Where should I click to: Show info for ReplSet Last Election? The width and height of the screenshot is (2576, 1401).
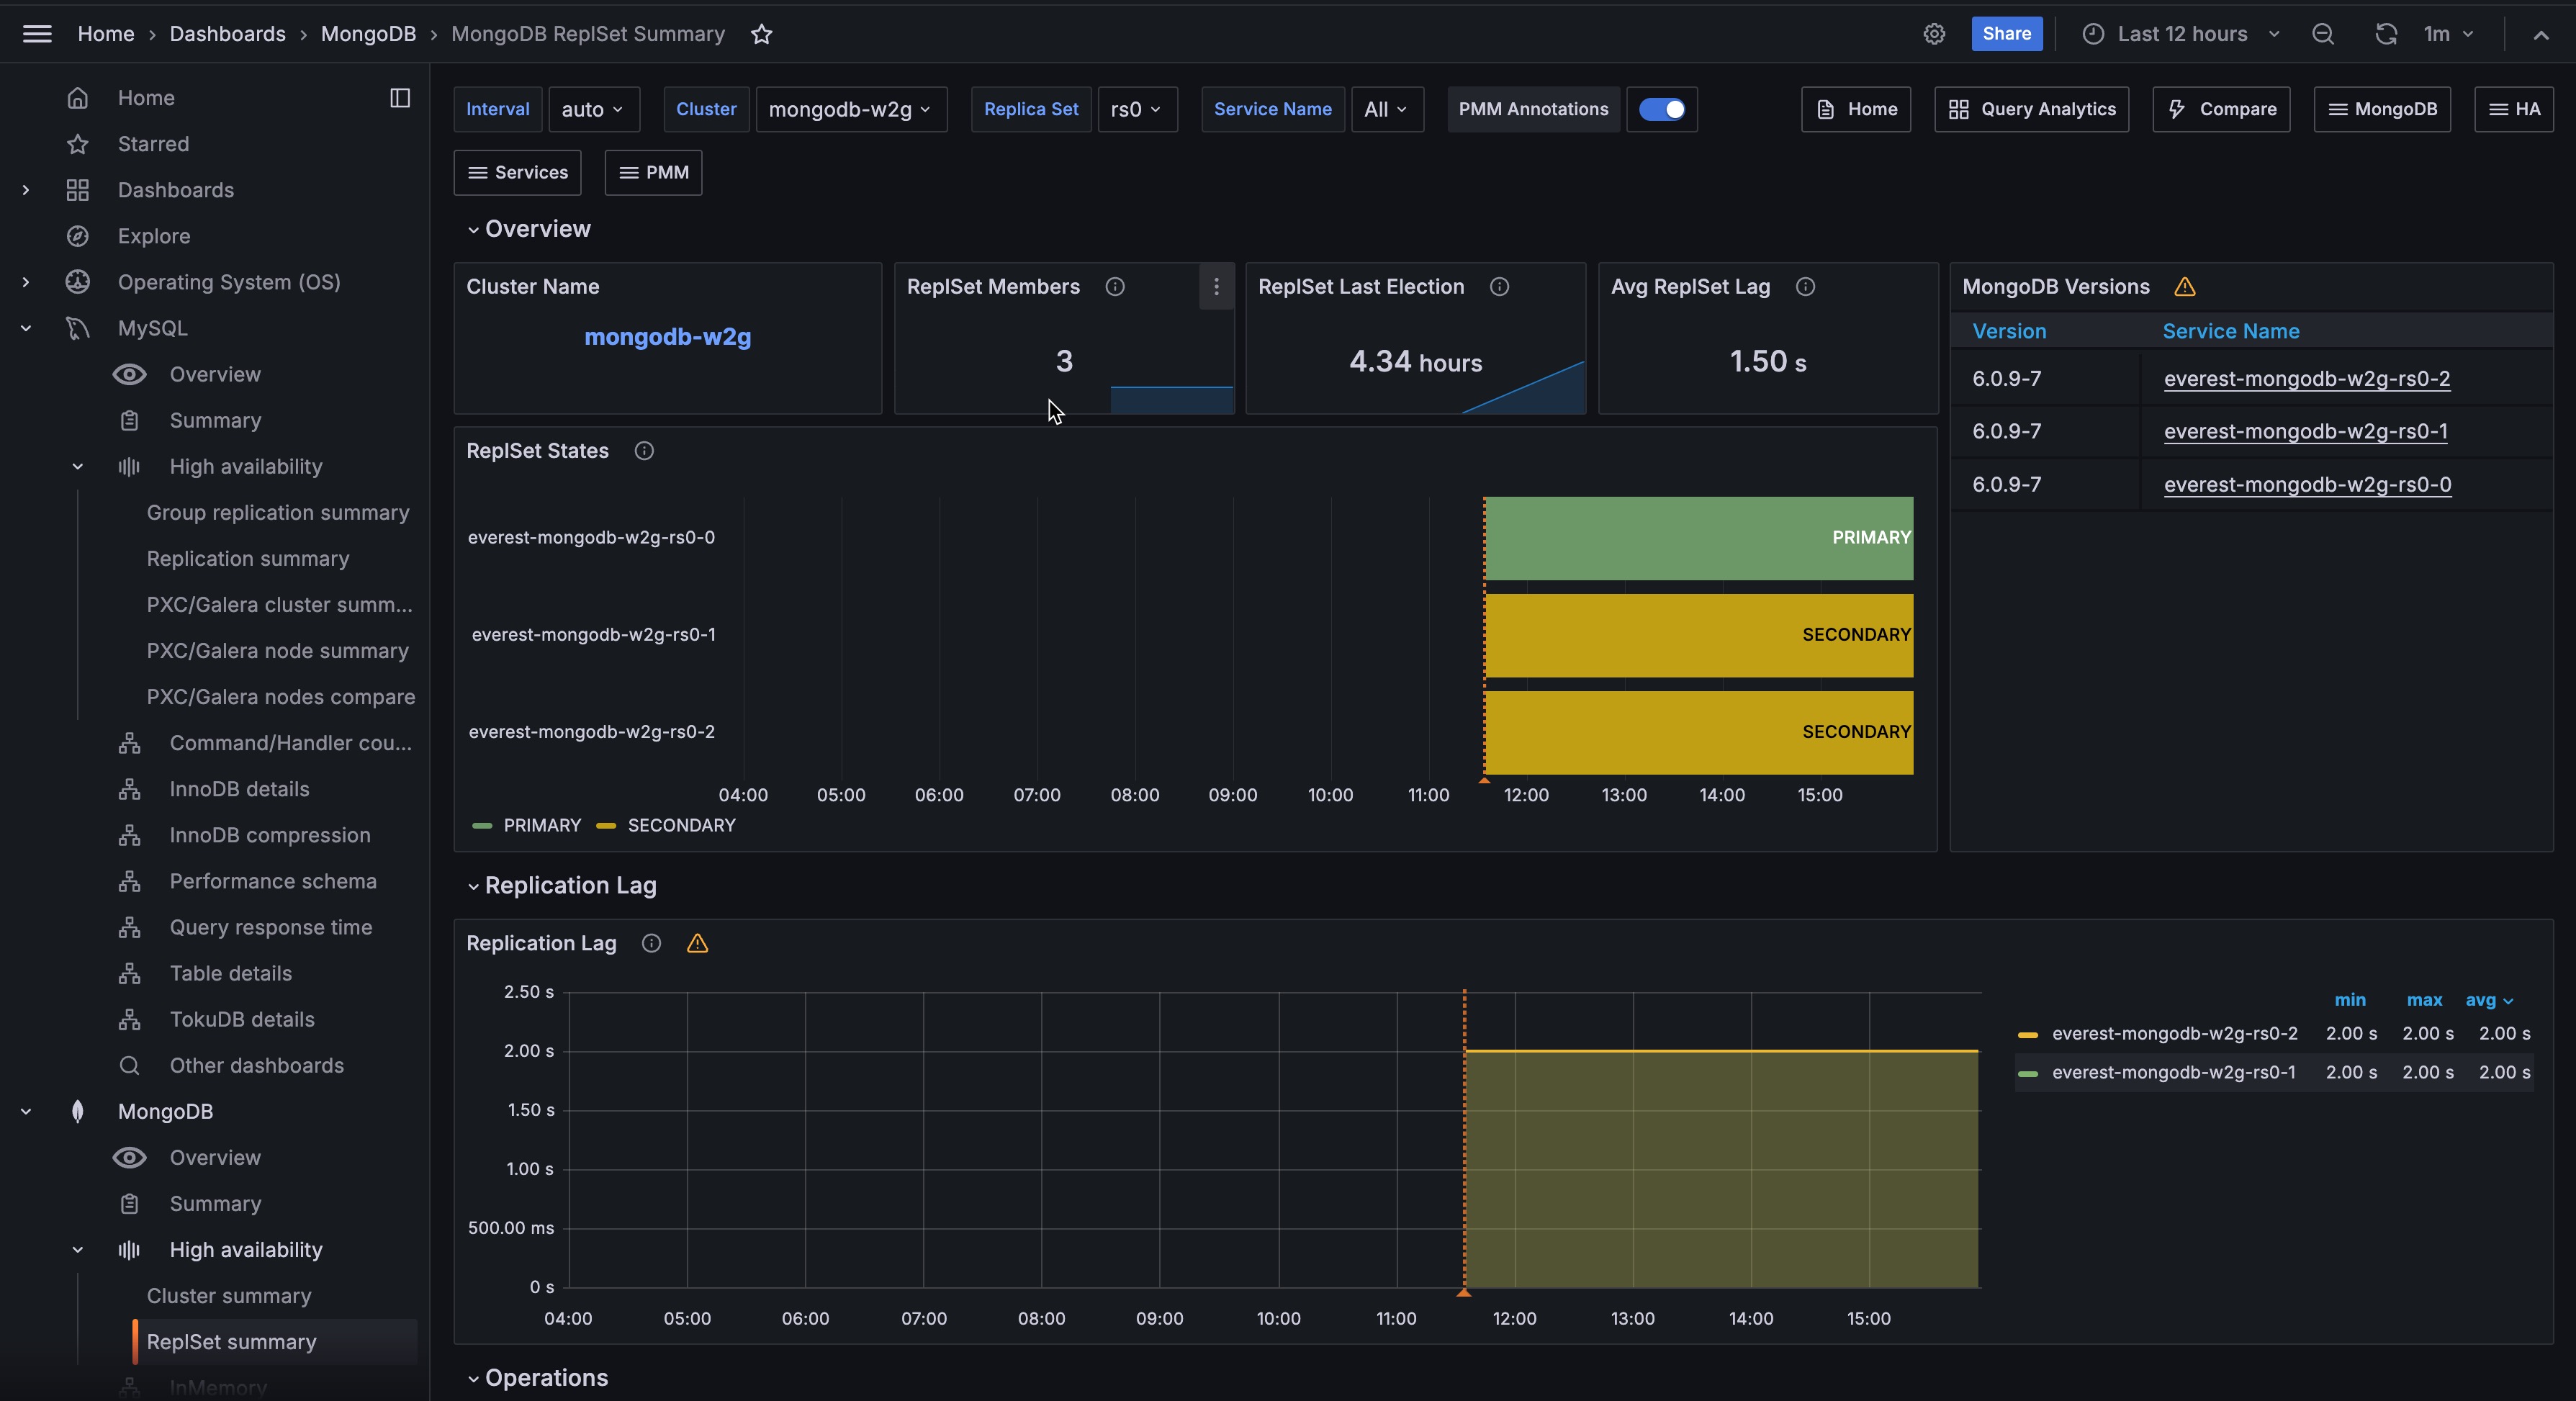point(1499,287)
